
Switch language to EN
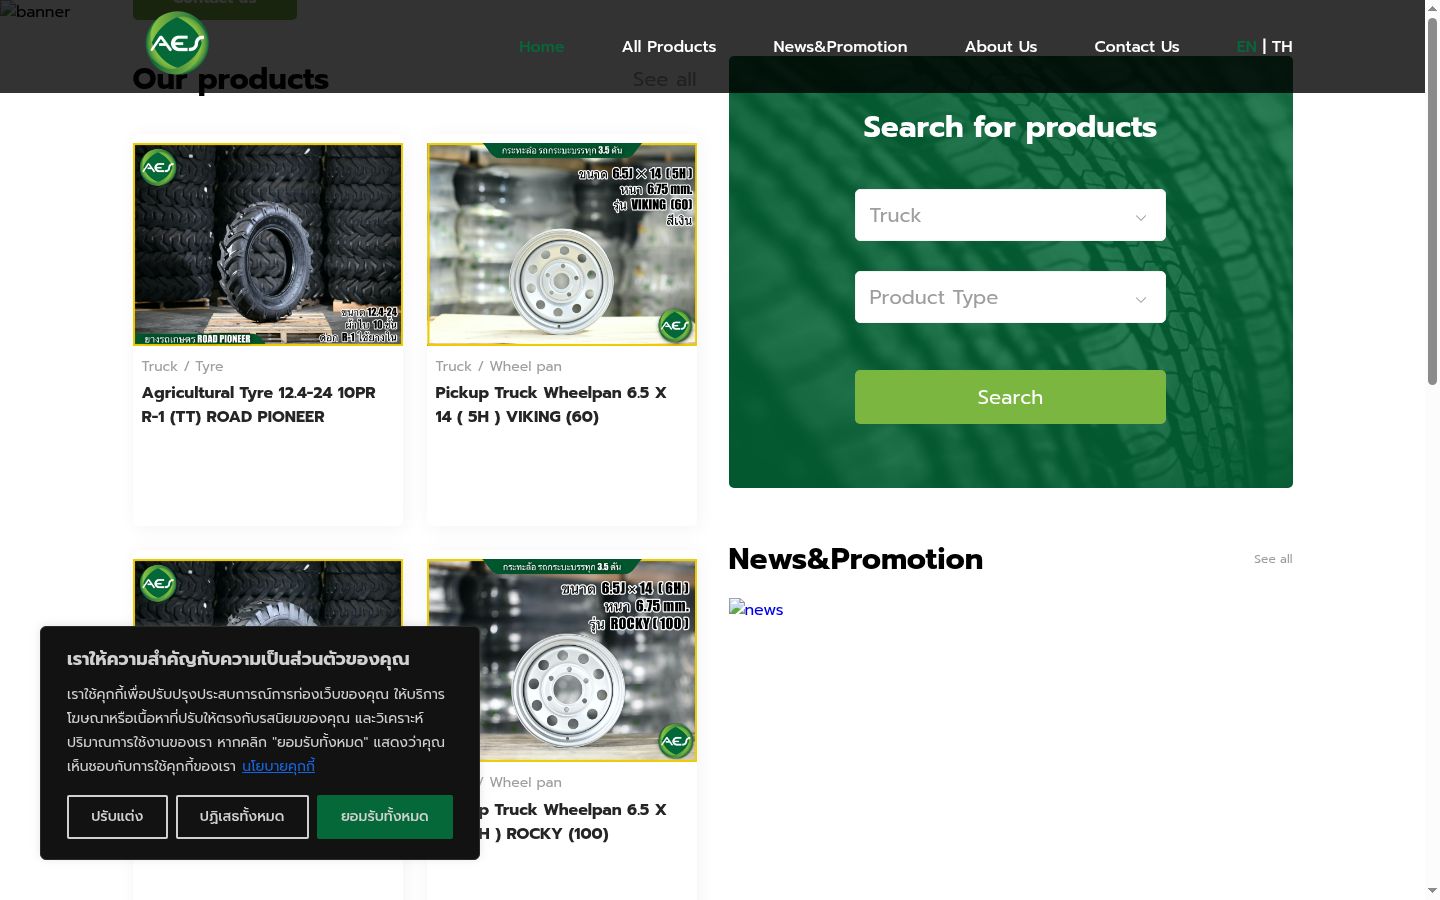tap(1246, 47)
